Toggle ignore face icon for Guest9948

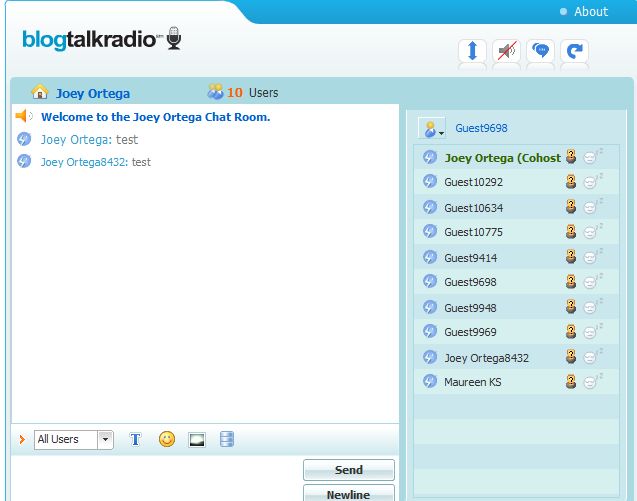click(592, 307)
